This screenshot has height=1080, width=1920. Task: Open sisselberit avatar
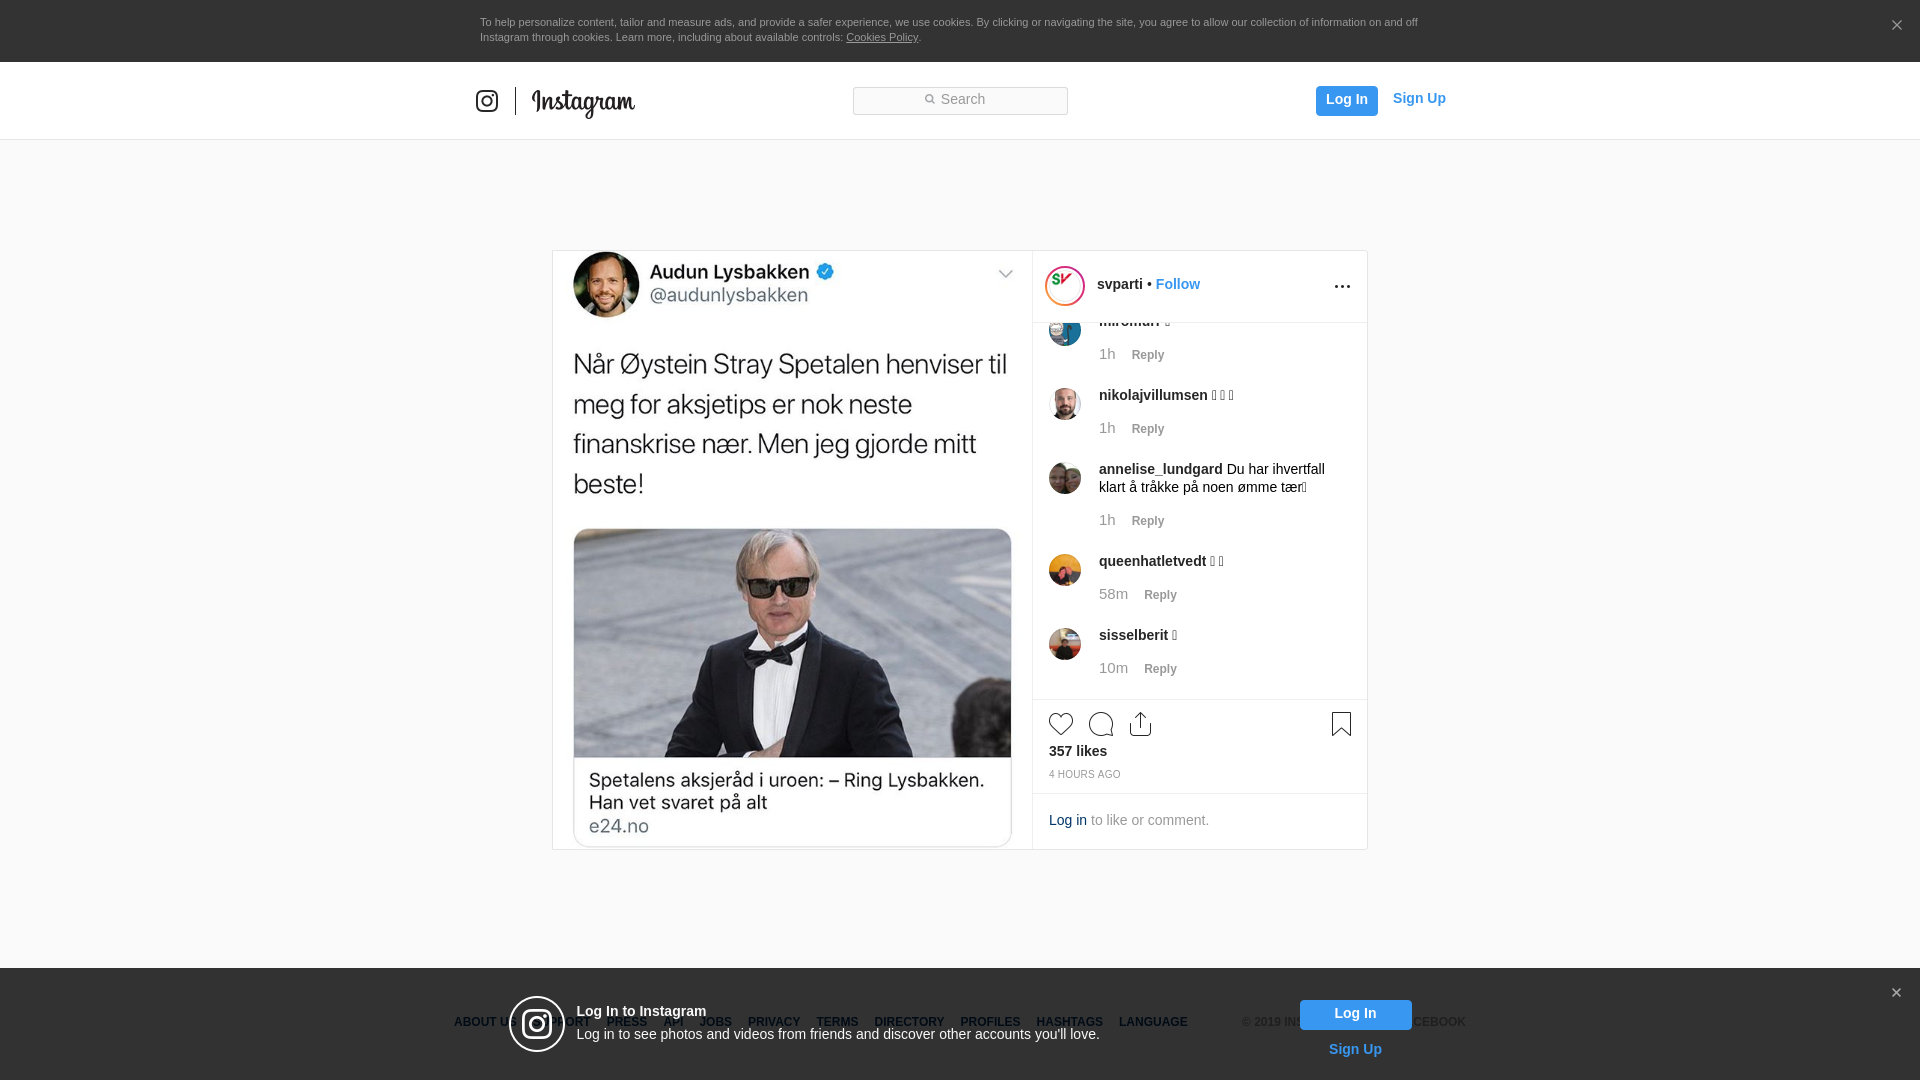(1065, 644)
